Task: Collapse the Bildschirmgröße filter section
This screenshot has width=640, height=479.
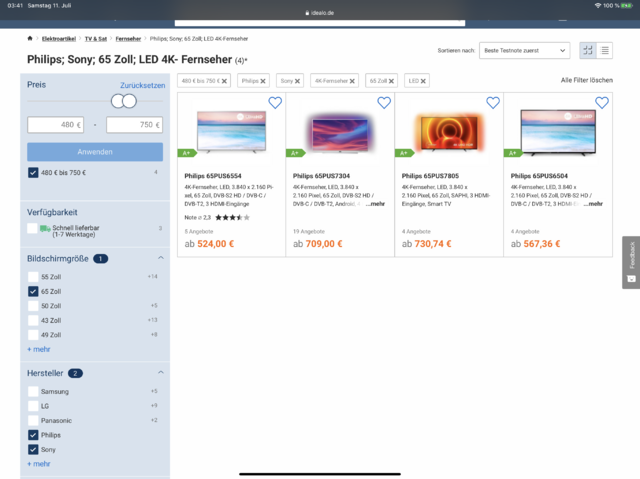Action: pyautogui.click(x=161, y=258)
